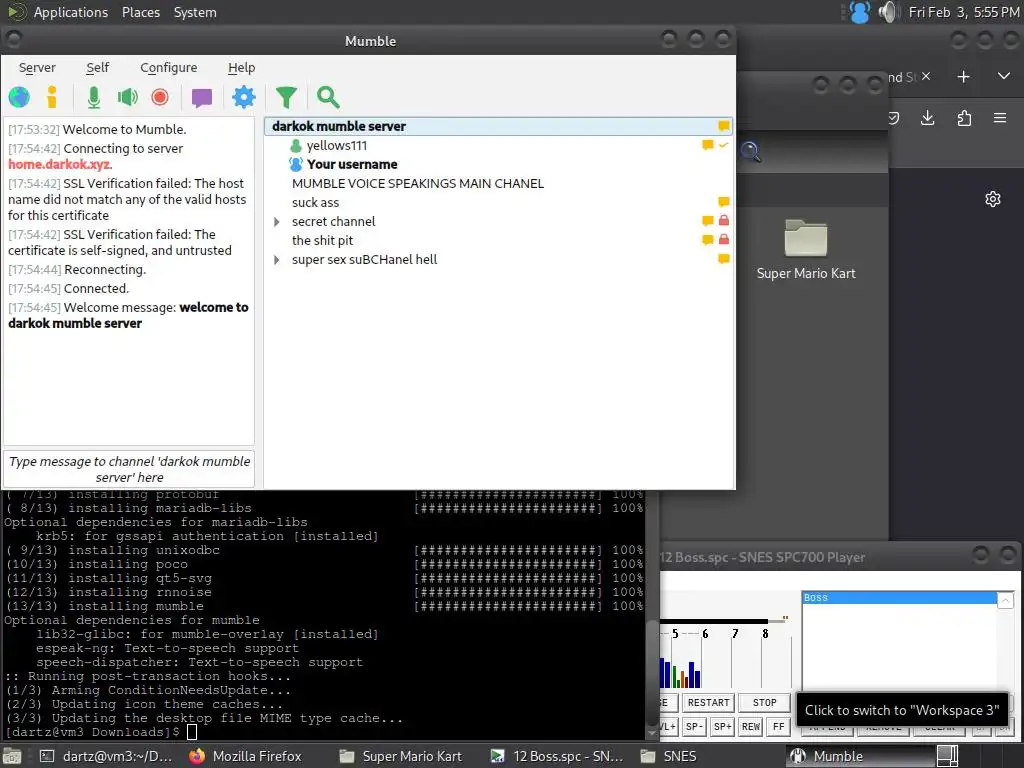Focus the 'Type message to channel' input box
Viewport: 1024px width, 768px height.
pos(129,469)
